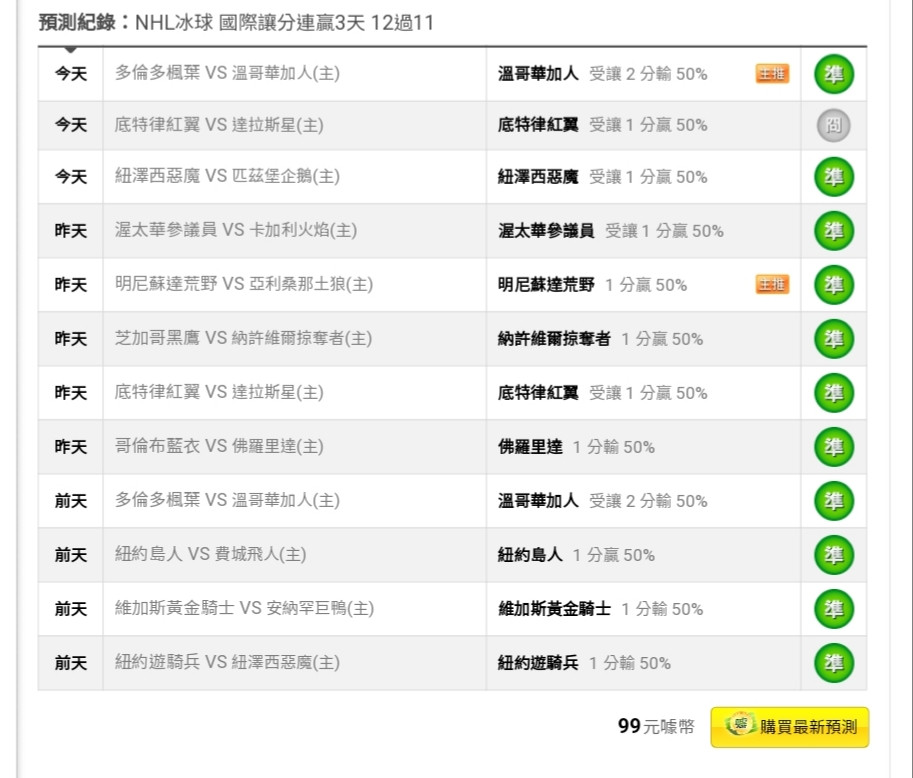The width and height of the screenshot is (913, 778).
Task: Click the 準 icon in the 前天 多倫多楓葉 row
Action: (x=834, y=501)
